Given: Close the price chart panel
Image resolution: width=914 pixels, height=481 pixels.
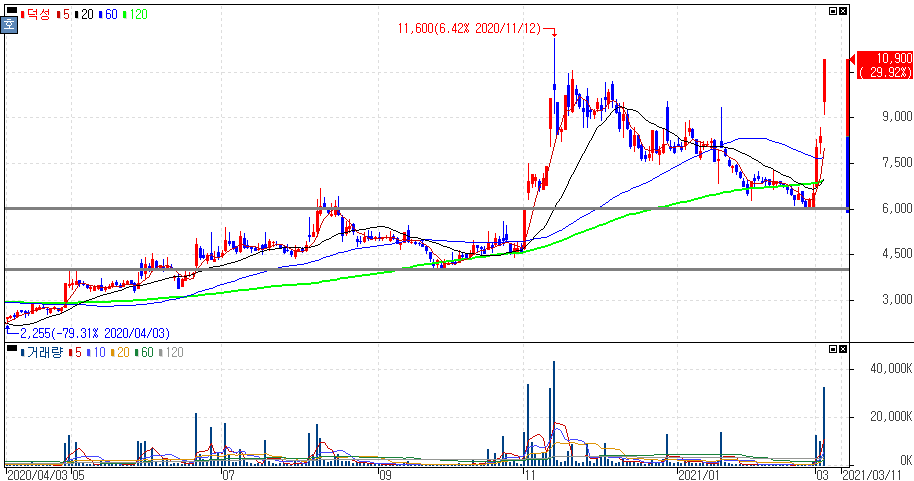Looking at the screenshot, I should (x=843, y=11).
